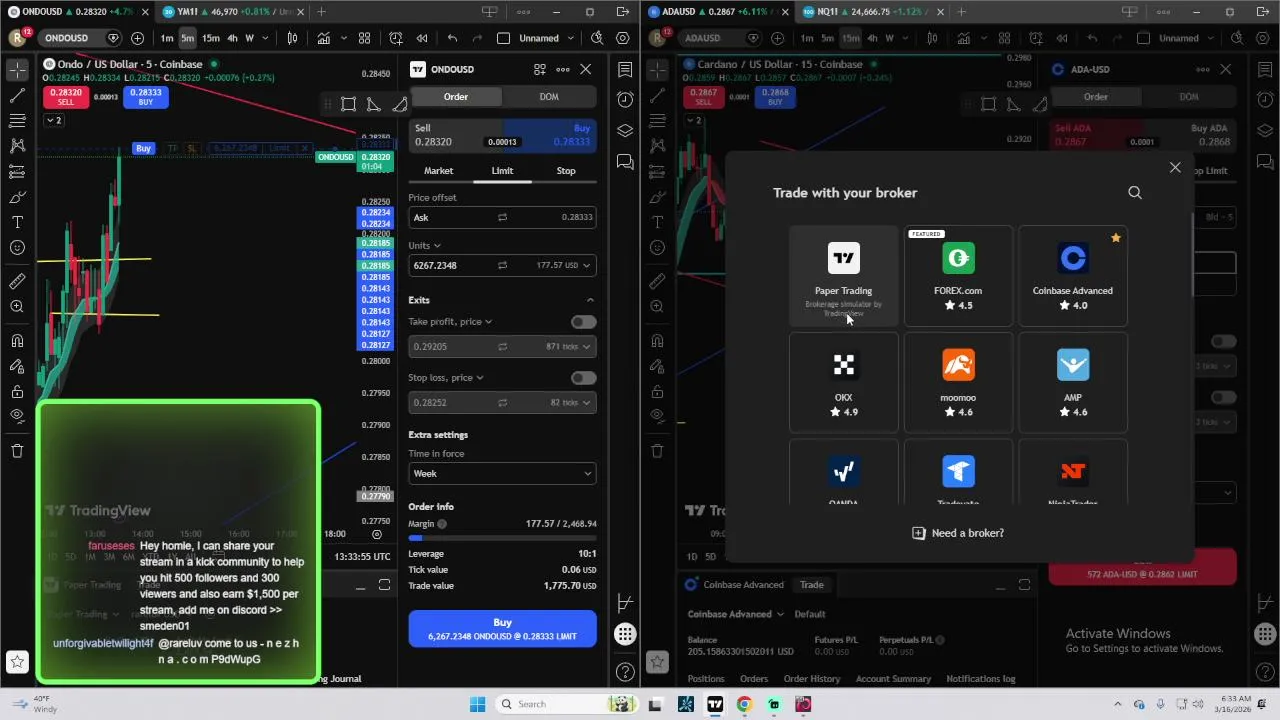
Task: Click undo arrow in Ondo toolbar
Action: tap(452, 38)
